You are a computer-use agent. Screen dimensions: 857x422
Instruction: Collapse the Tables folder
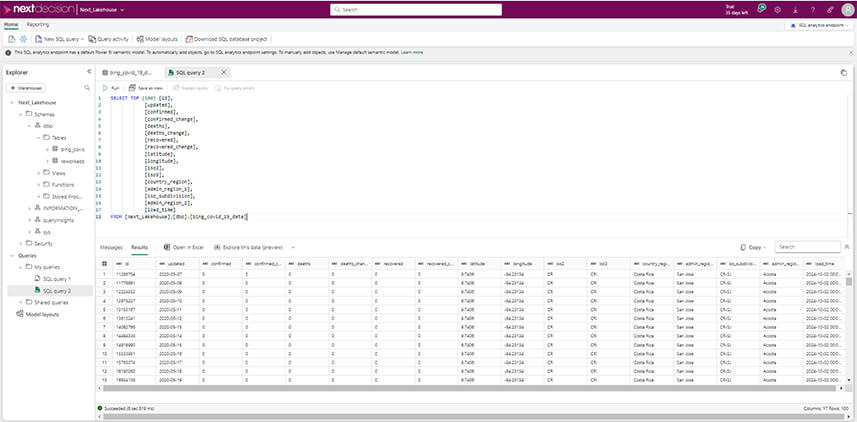[38, 138]
